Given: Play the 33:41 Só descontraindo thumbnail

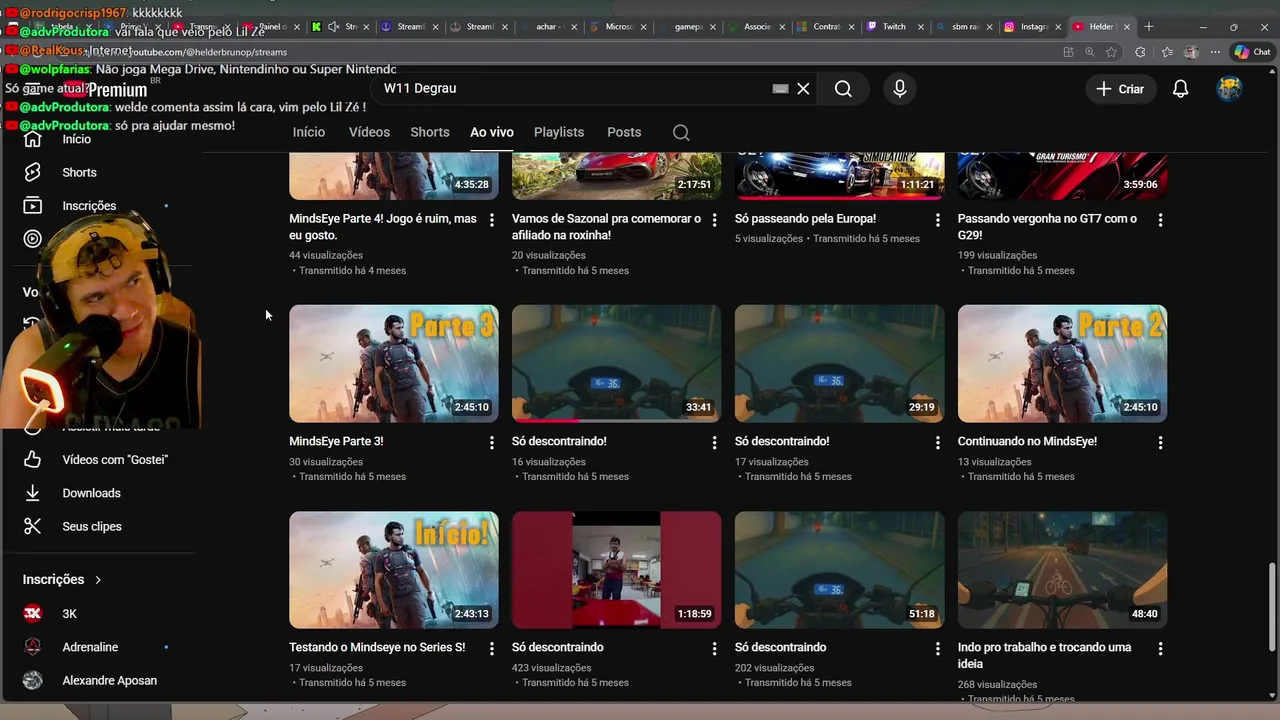Looking at the screenshot, I should pos(616,364).
